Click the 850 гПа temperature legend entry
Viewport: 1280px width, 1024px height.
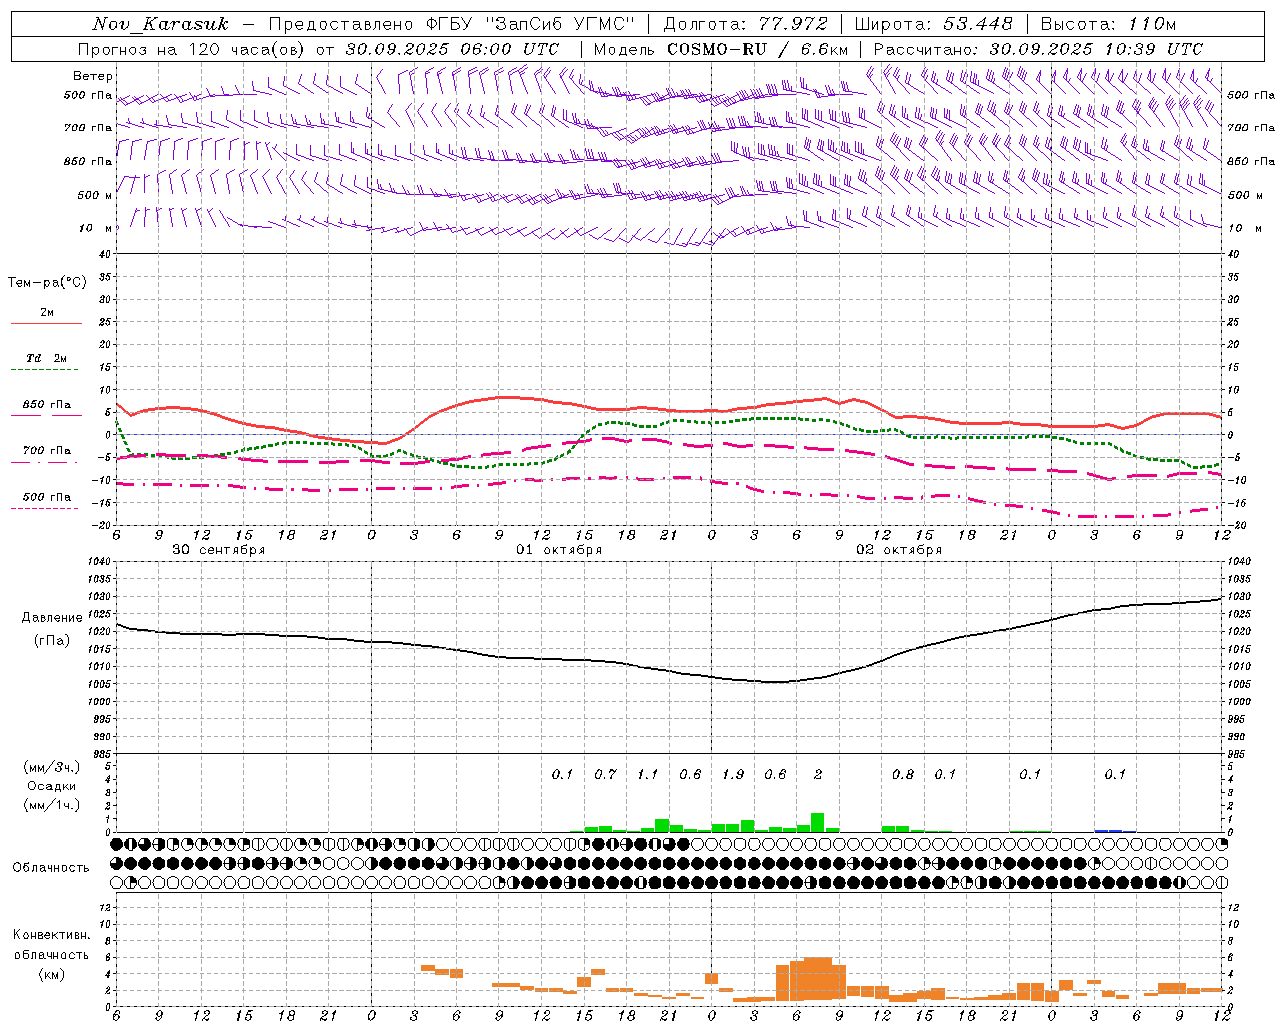pyautogui.click(x=47, y=404)
